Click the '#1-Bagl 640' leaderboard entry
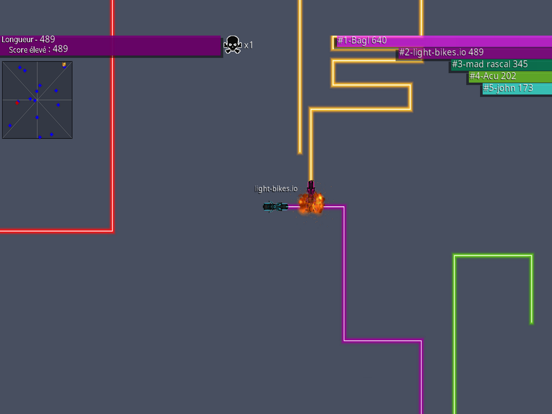This screenshot has height=414, width=552. pyautogui.click(x=444, y=41)
